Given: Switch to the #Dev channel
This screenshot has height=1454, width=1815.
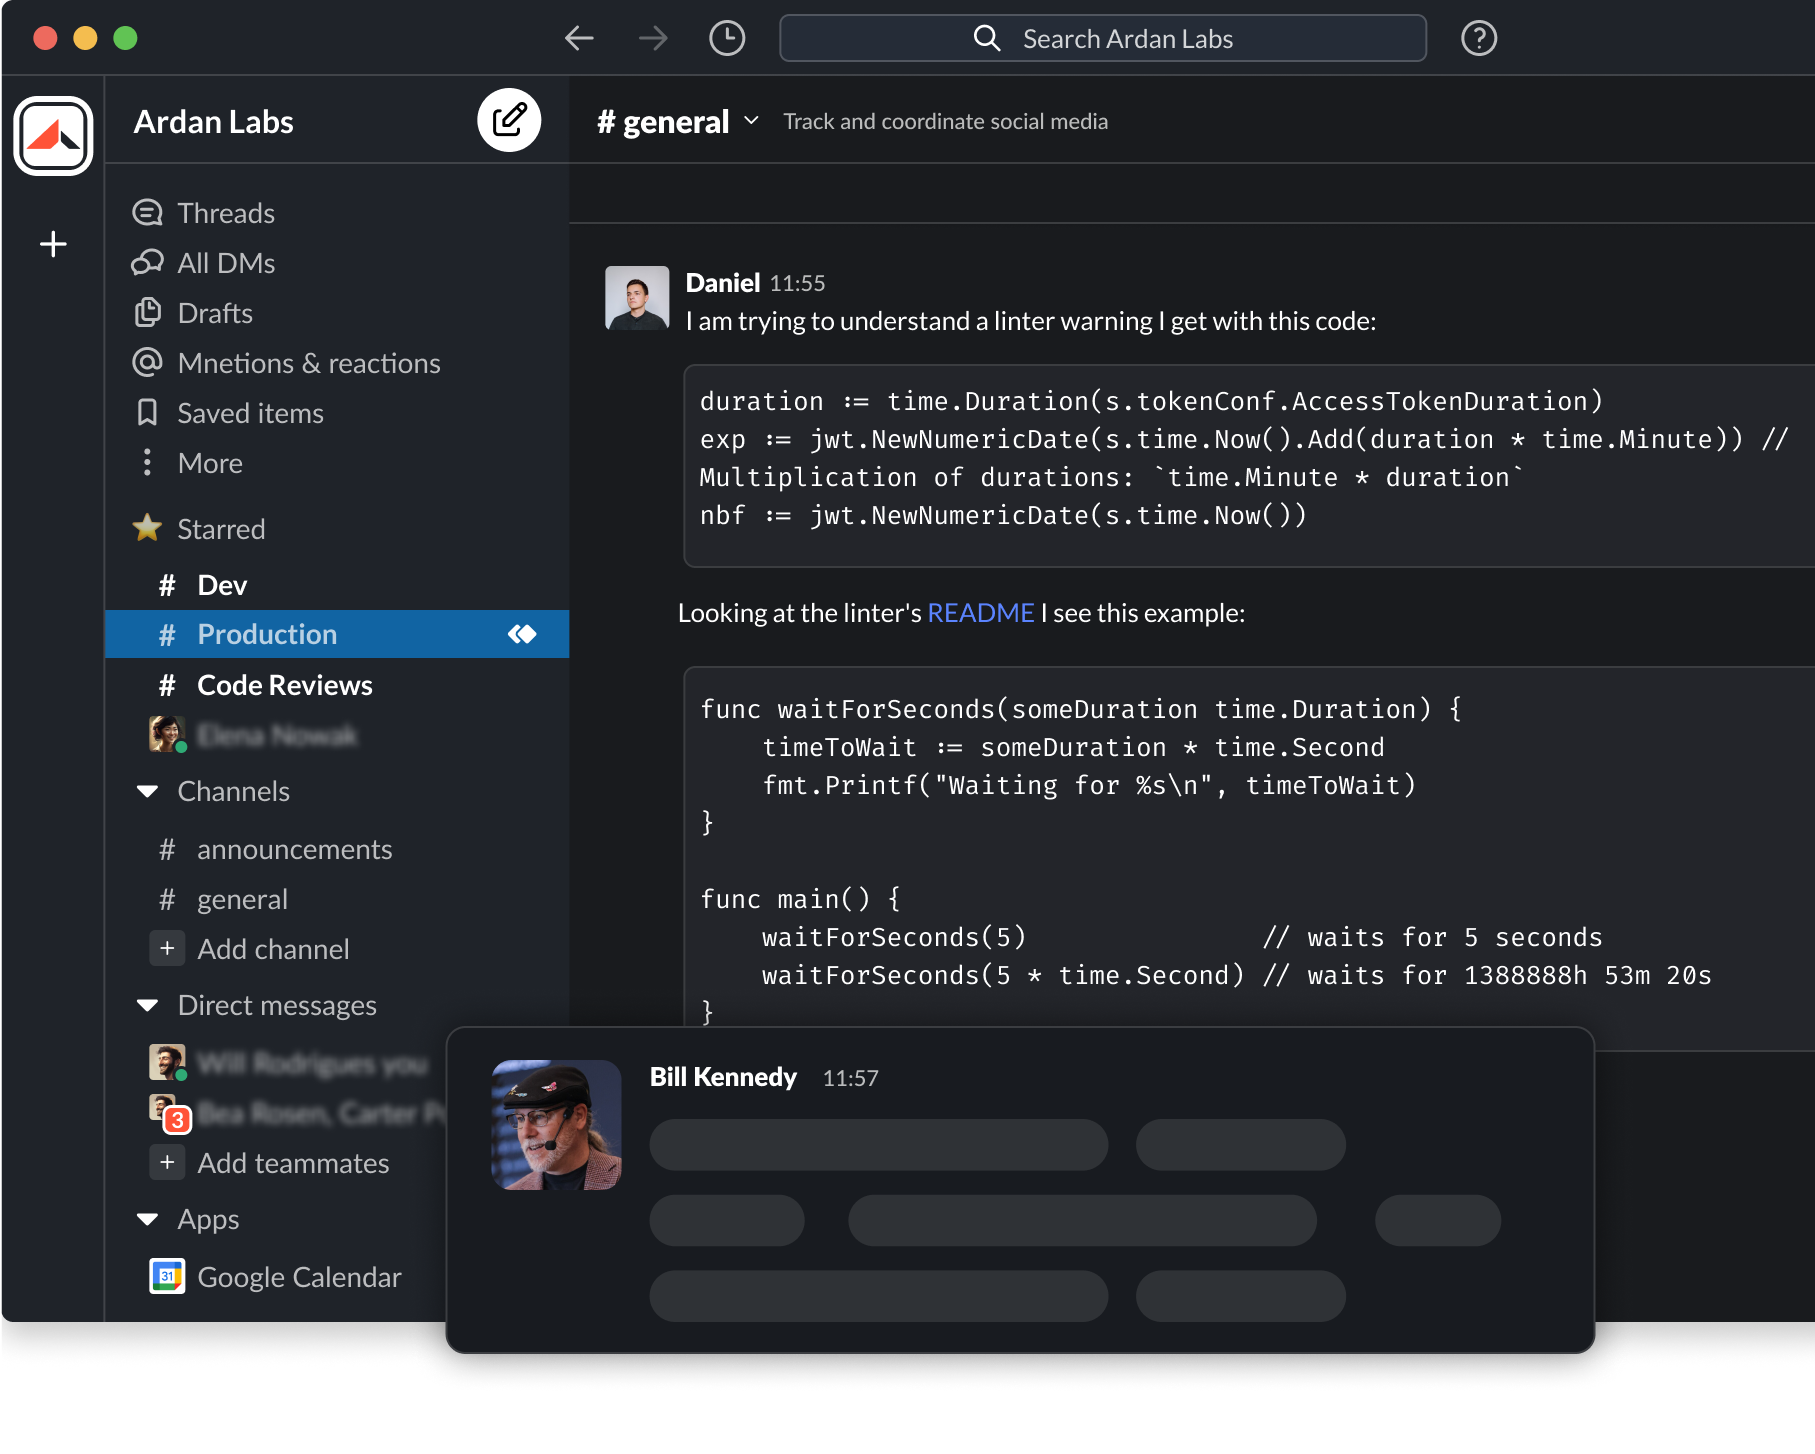Looking at the screenshot, I should (x=221, y=585).
